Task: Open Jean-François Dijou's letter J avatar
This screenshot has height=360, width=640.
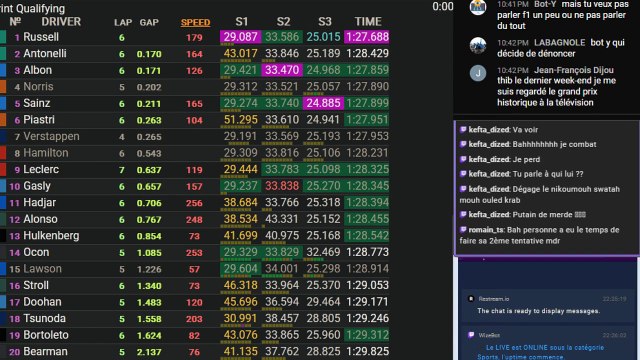Action: (478, 73)
